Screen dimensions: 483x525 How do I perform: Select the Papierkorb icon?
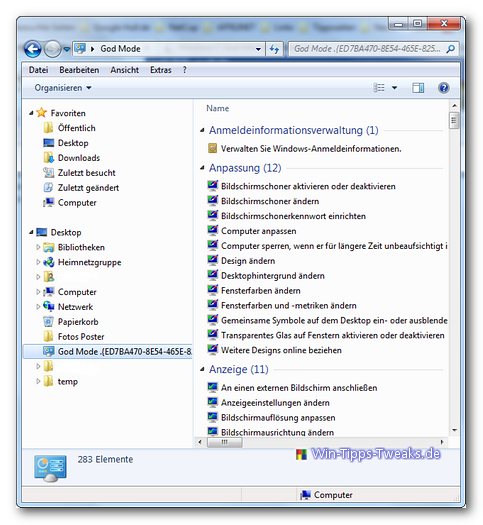[49, 321]
